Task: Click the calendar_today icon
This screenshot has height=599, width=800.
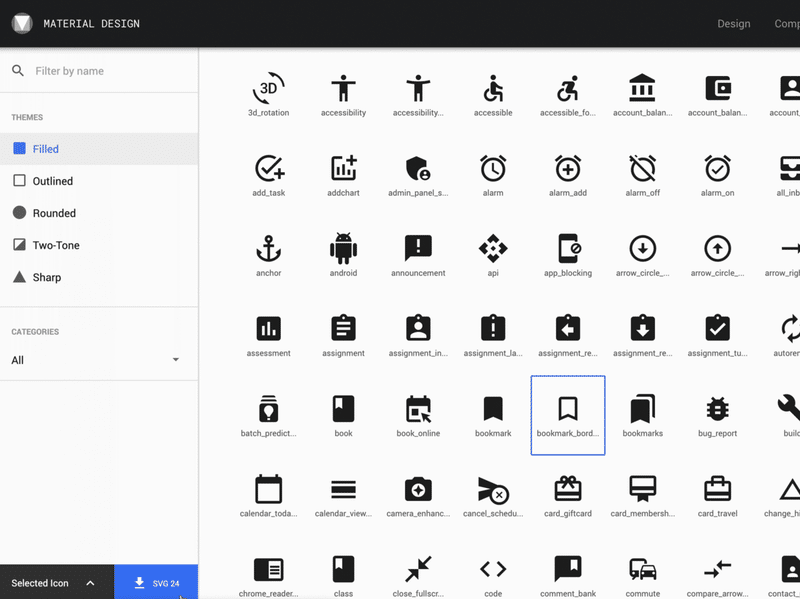Action: [268, 489]
